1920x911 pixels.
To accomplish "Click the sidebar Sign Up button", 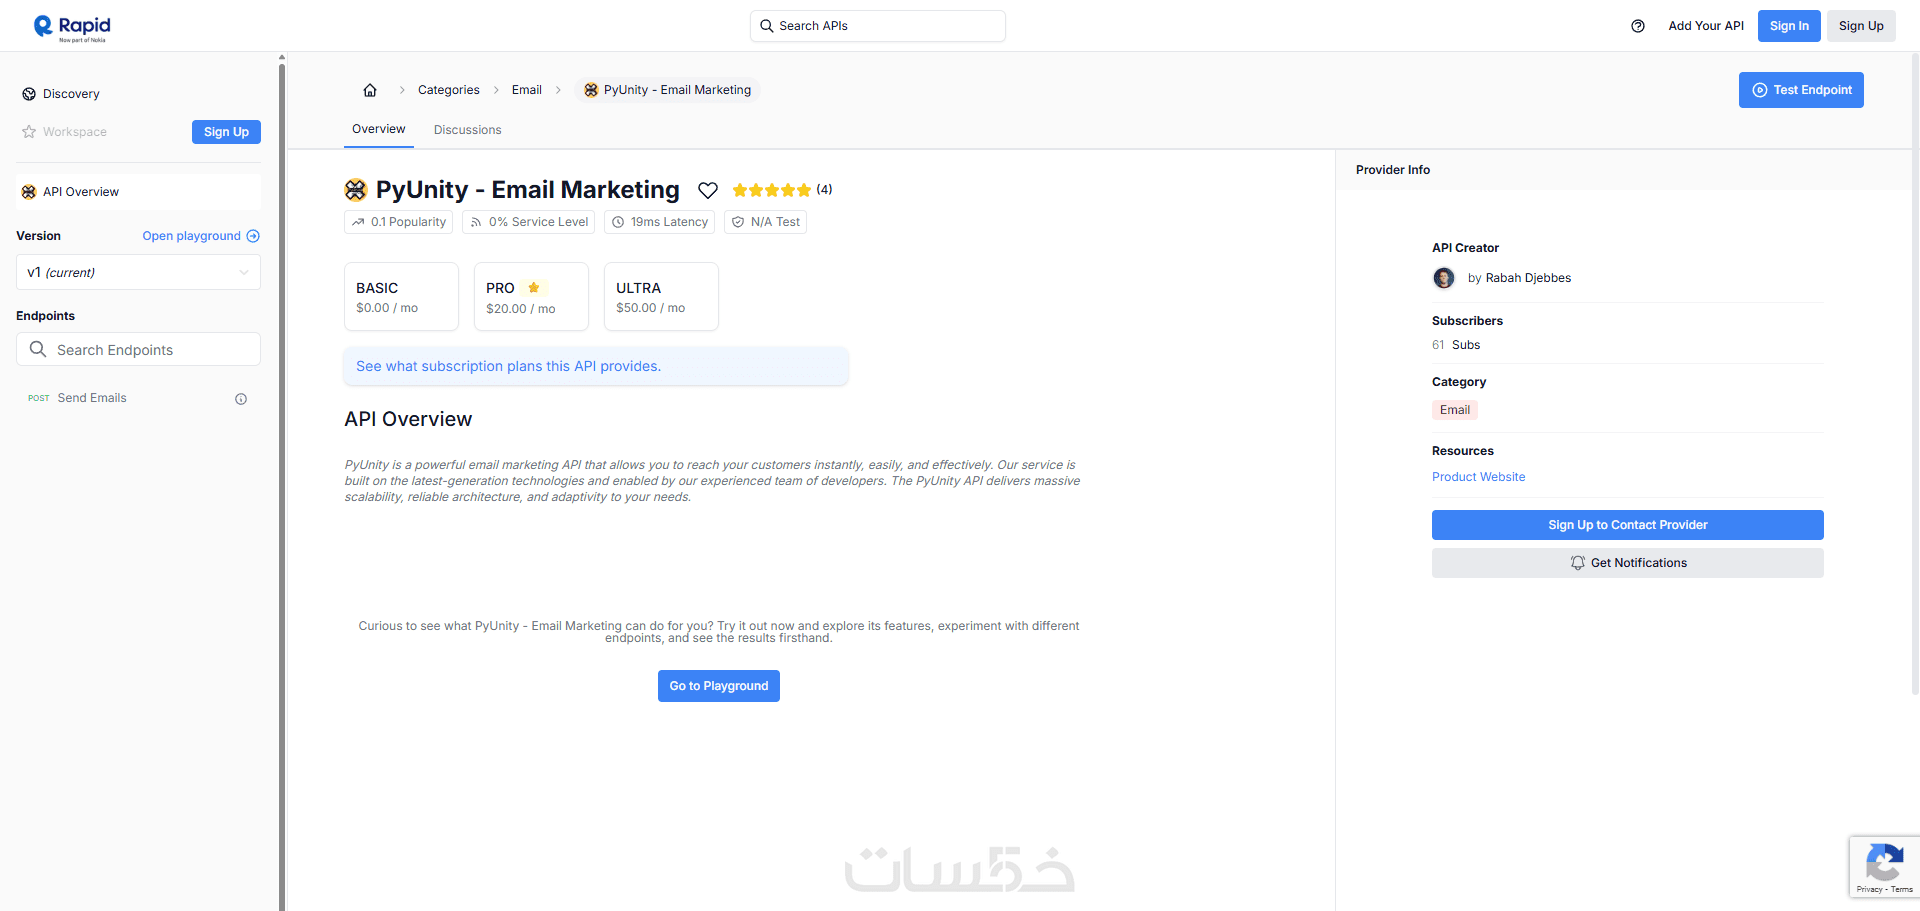I will pos(226,132).
